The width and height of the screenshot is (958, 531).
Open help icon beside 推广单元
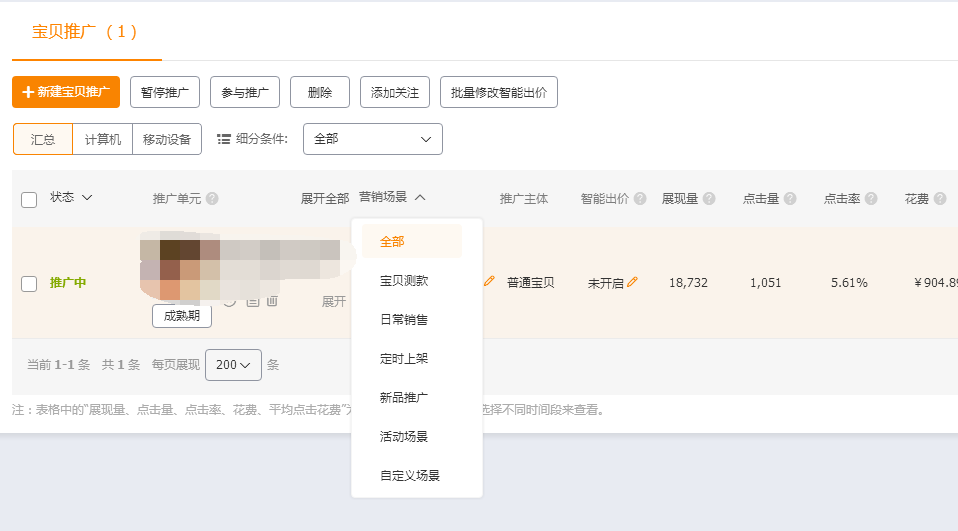tap(212, 199)
